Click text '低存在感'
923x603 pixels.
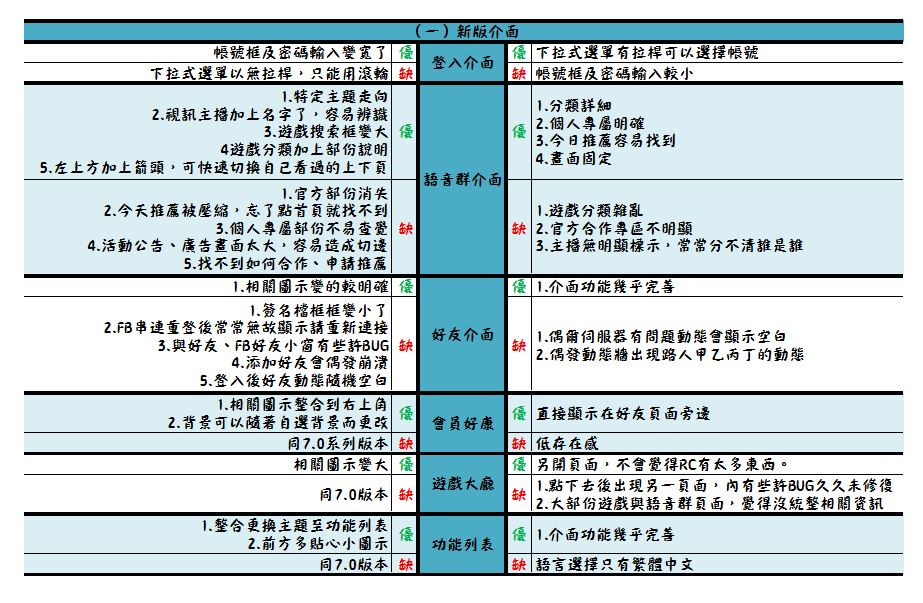click(567, 443)
